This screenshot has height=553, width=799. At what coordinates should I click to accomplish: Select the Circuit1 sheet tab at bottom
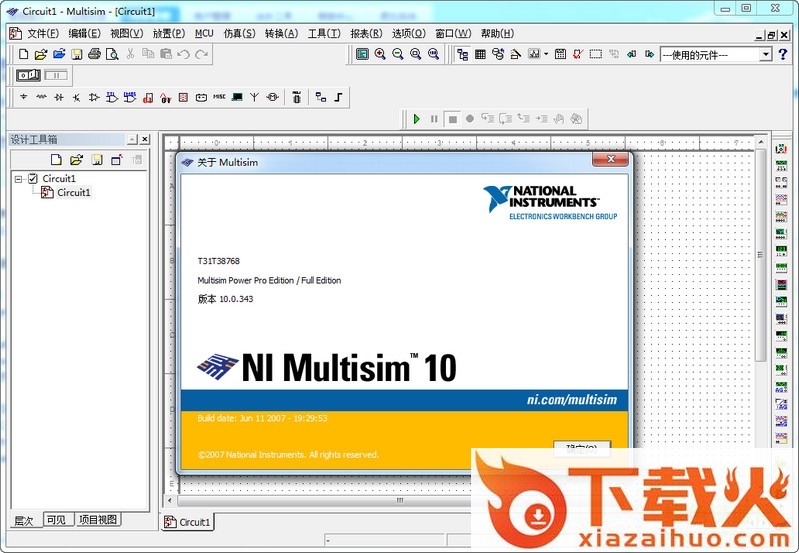188,522
